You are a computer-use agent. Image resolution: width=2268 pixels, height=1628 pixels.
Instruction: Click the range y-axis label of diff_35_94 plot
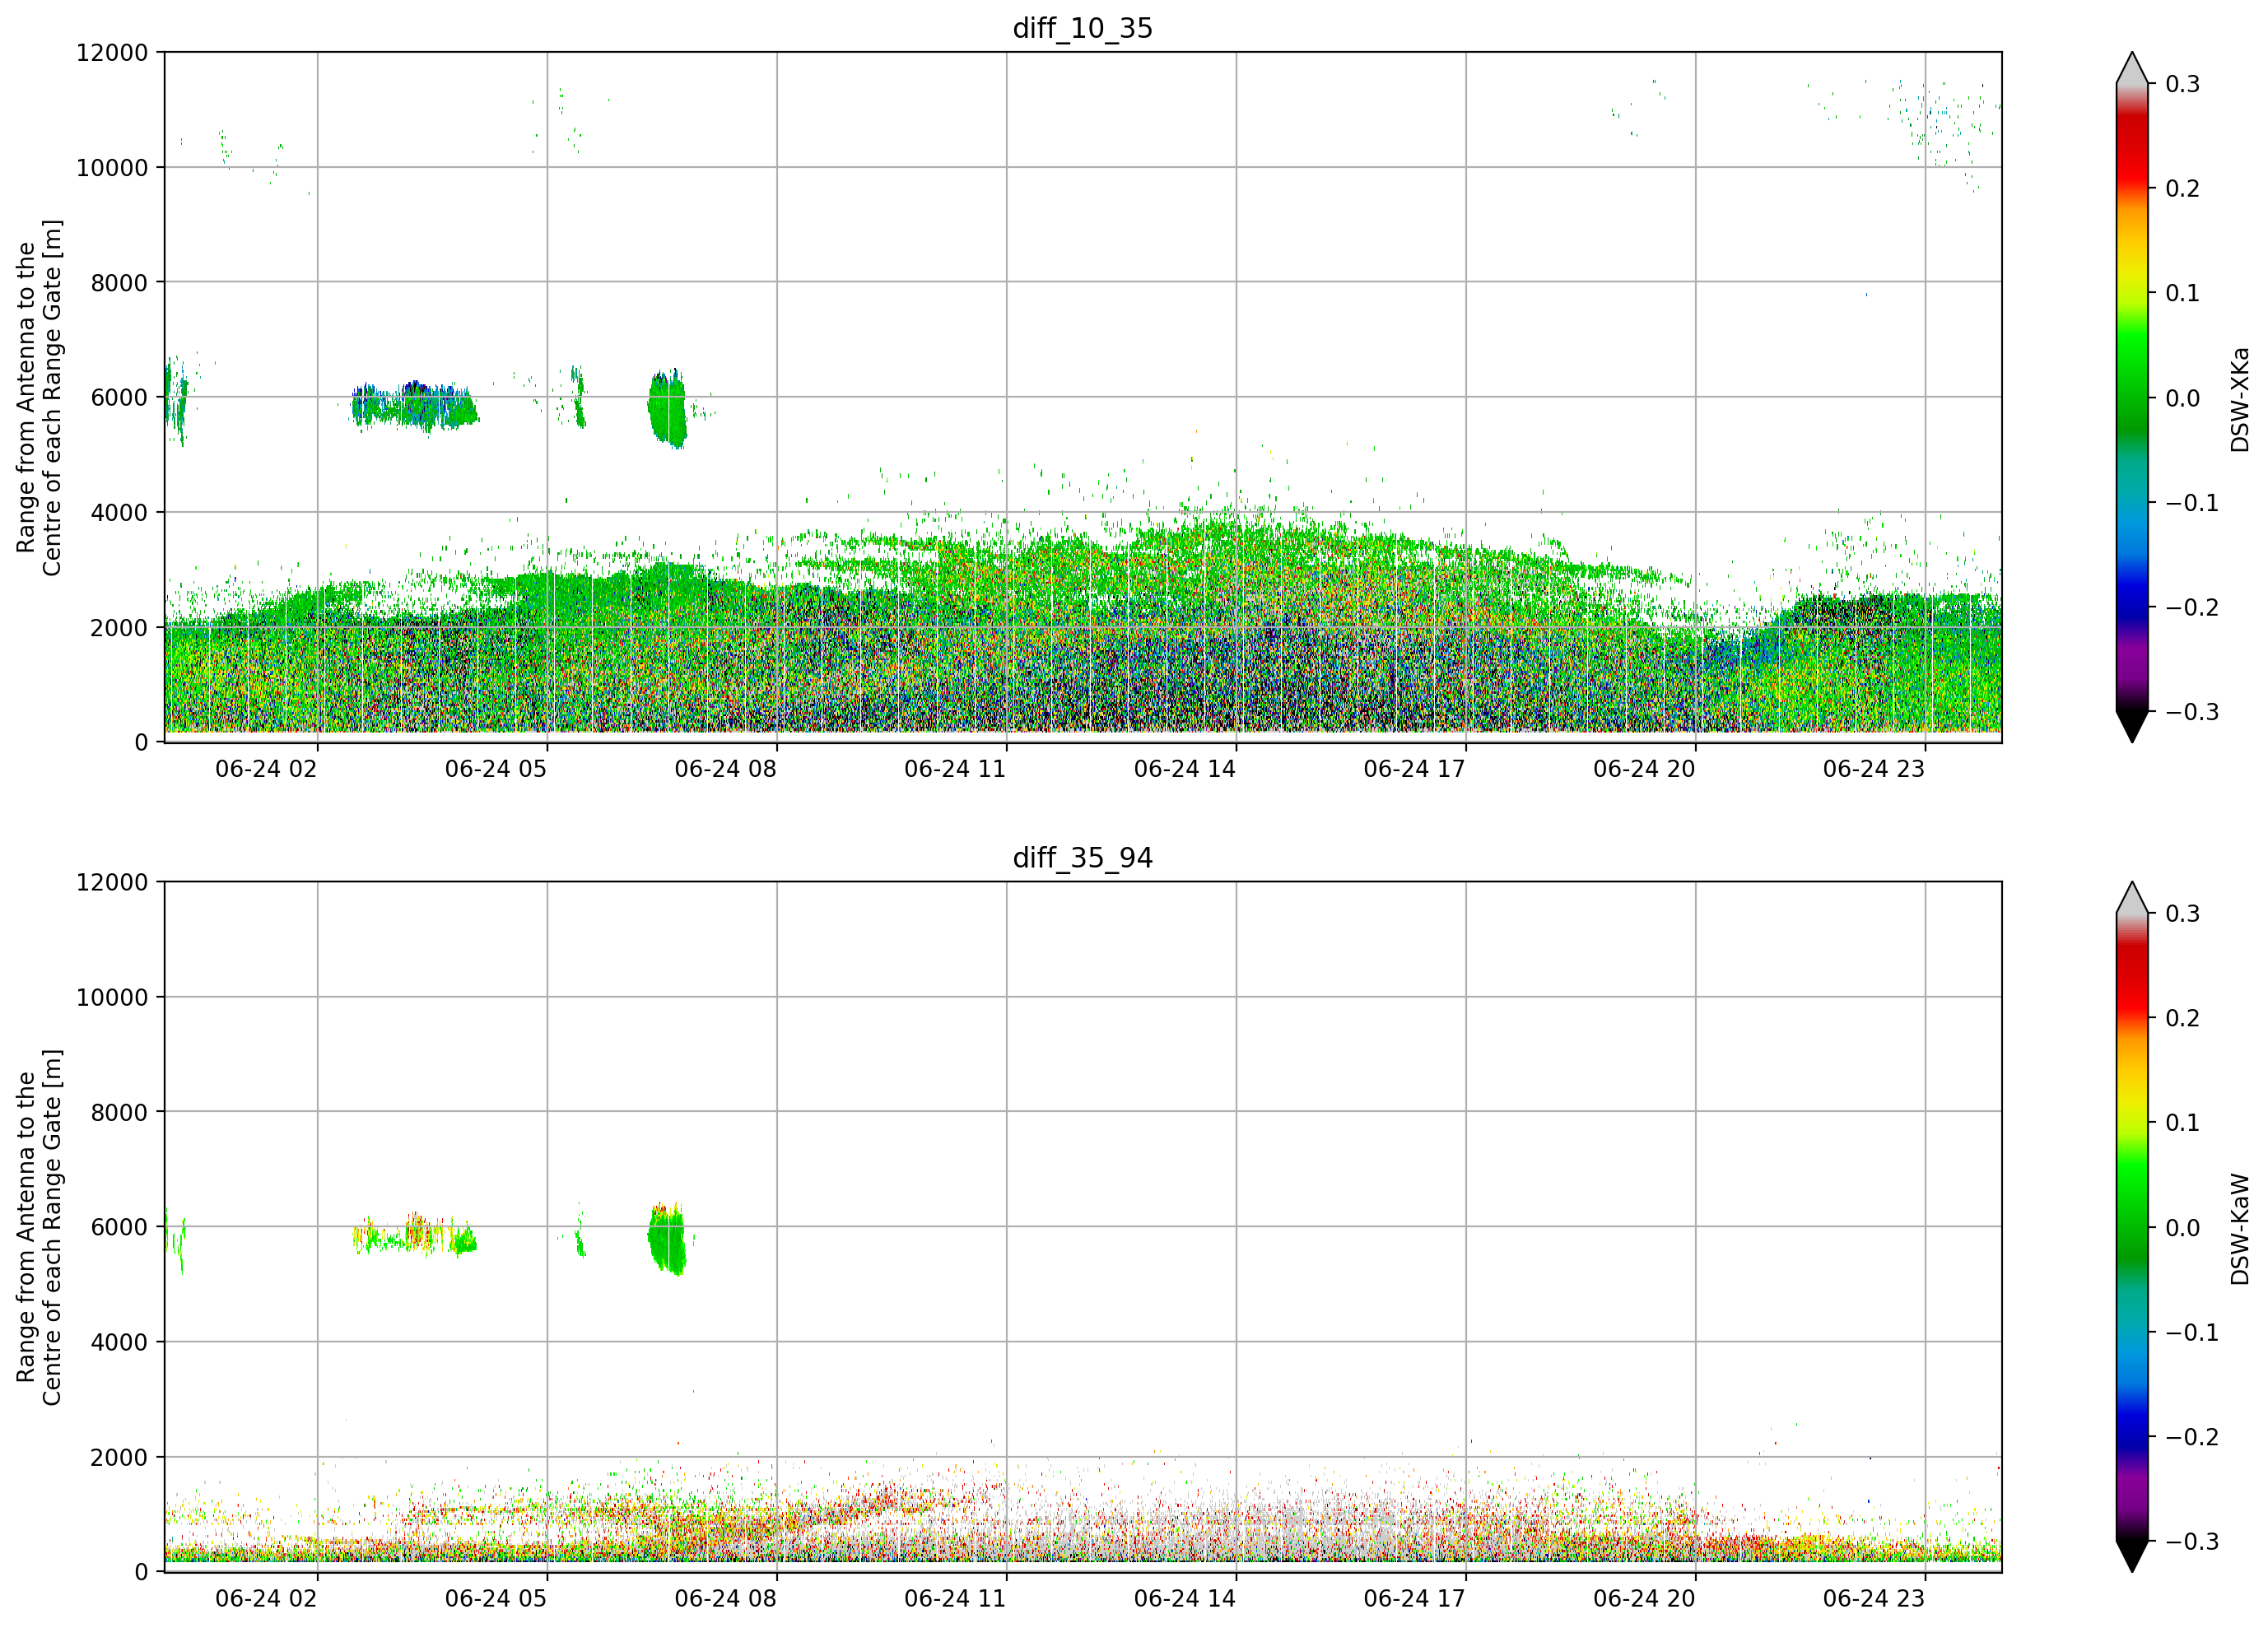tap(39, 1227)
